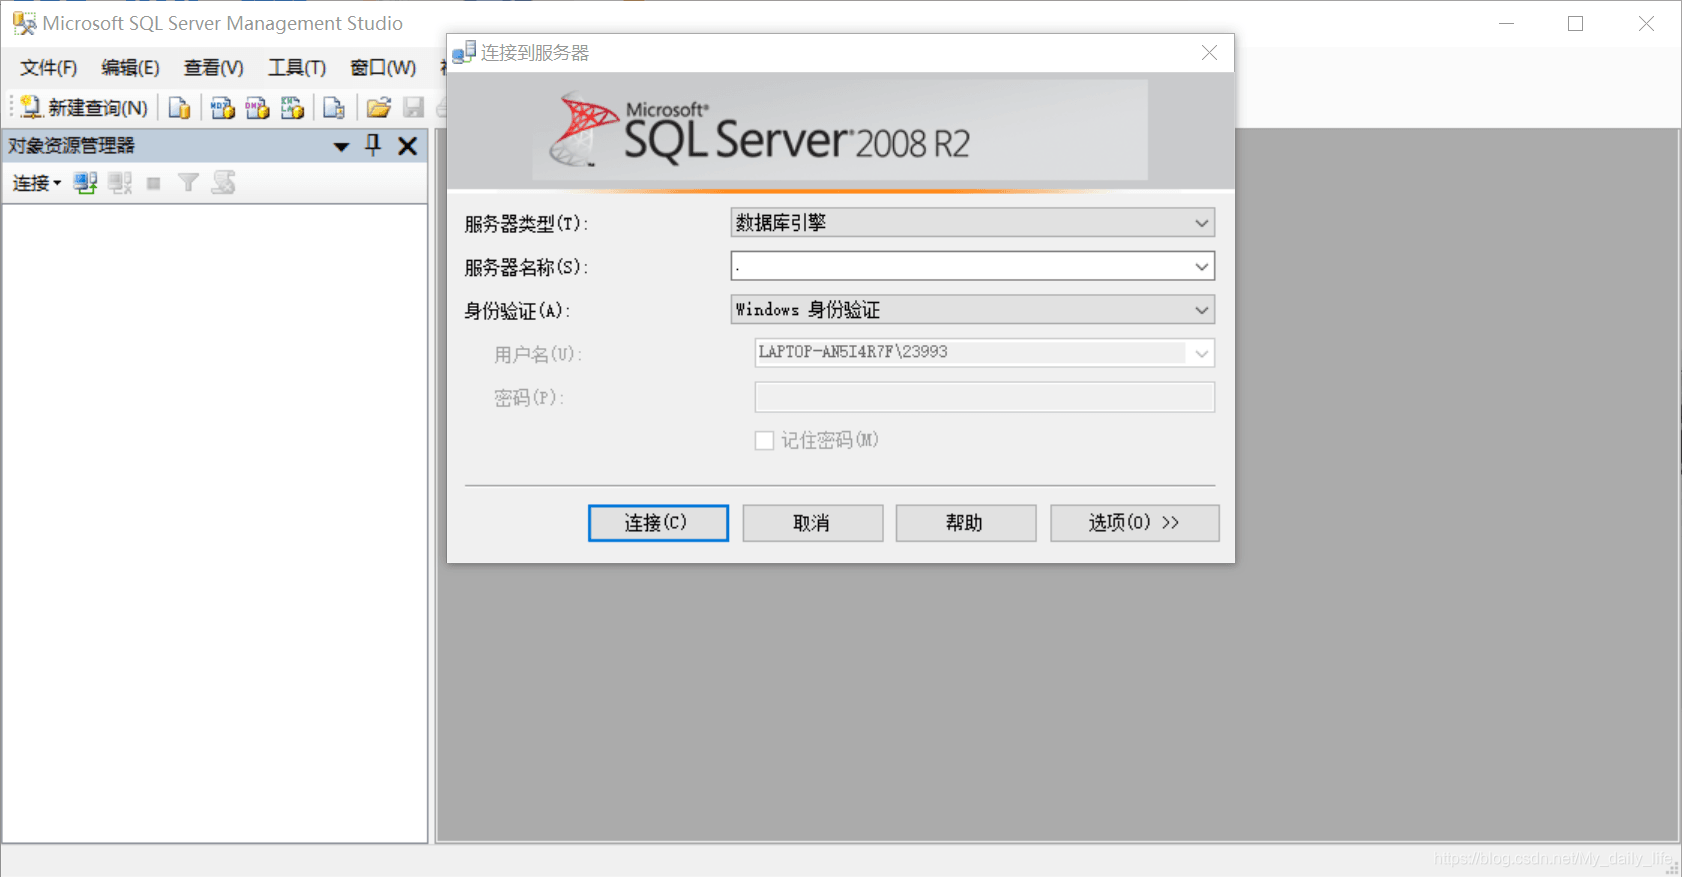Click the 连接到服务器 dialog title icon
1682x877 pixels.
coord(463,52)
